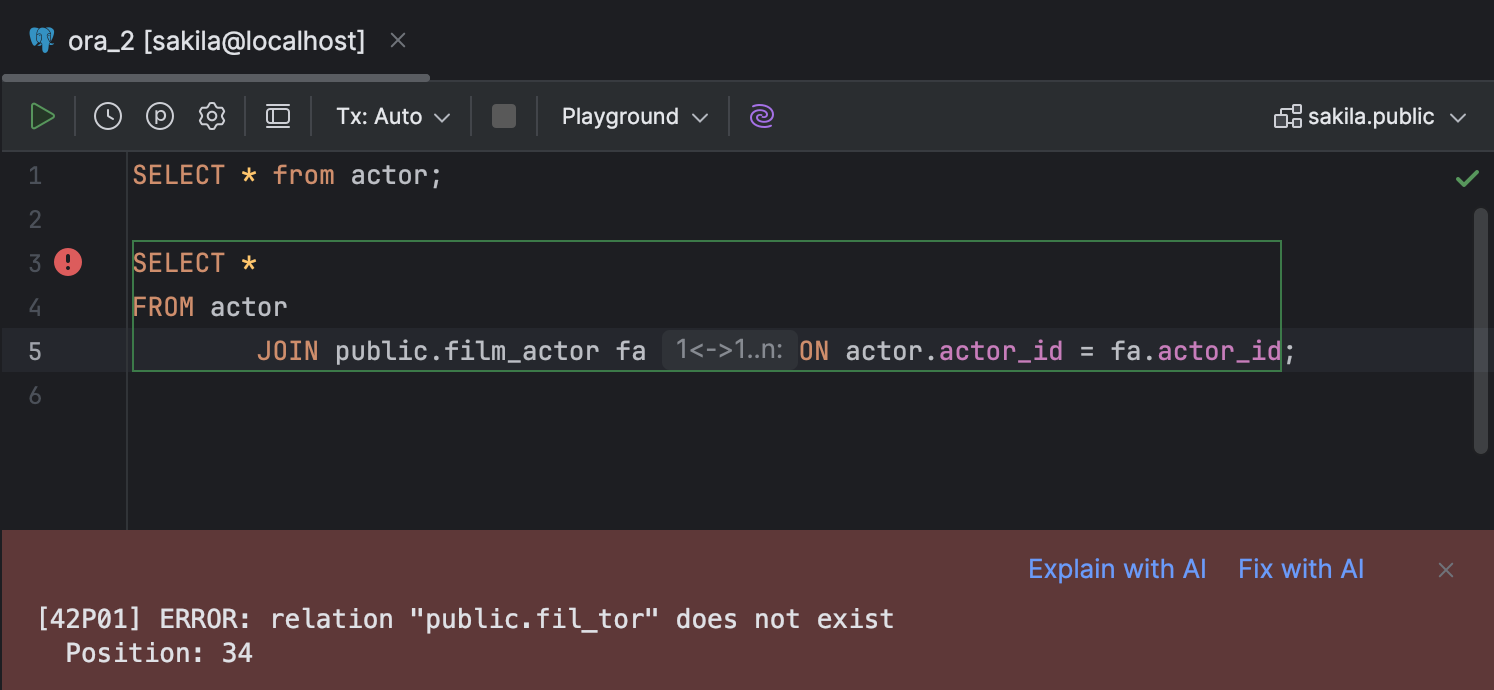Click the Explain with AI link
Screen dimensions: 1494x690
1117,568
